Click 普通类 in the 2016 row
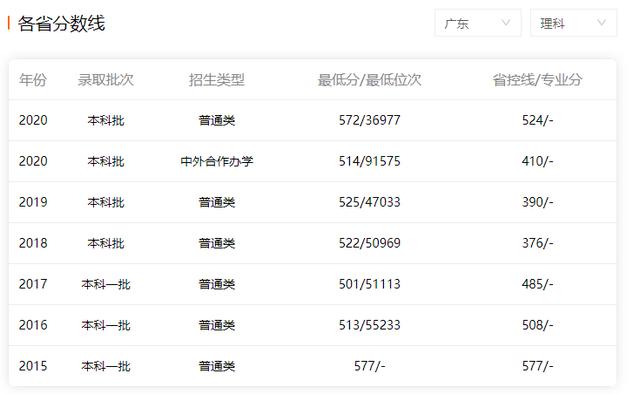The image size is (640, 394). click(217, 325)
